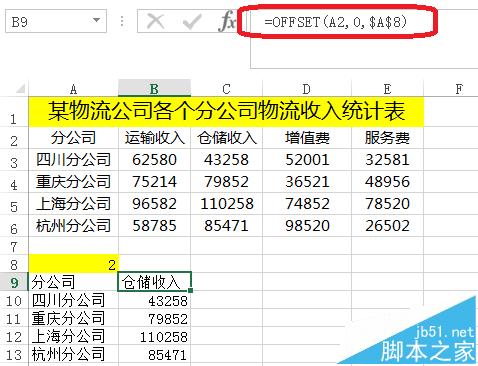Click cell 85471 in row 6
This screenshot has height=366, width=478.
pyautogui.click(x=226, y=226)
